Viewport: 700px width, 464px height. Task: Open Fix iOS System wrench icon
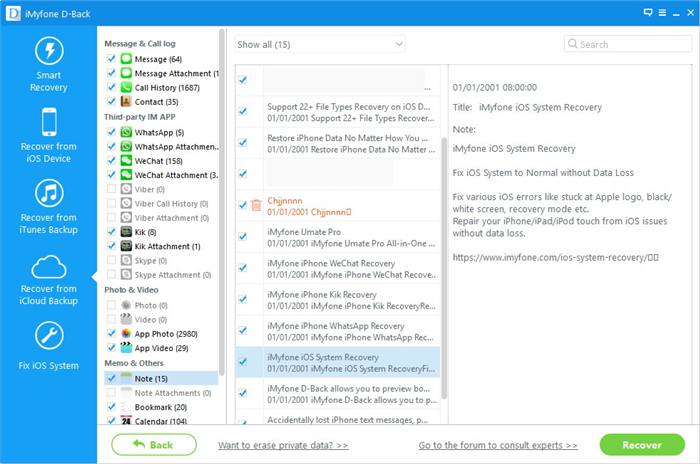(49, 336)
